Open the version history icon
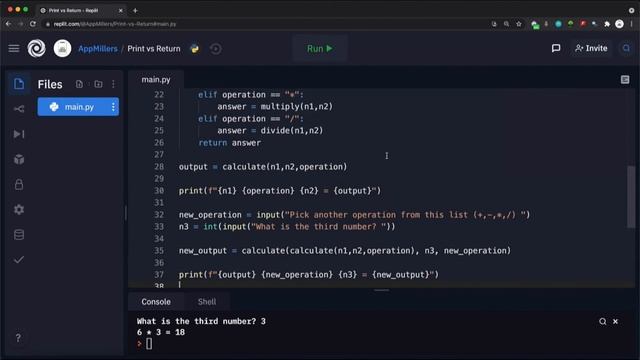 pyautogui.click(x=216, y=49)
